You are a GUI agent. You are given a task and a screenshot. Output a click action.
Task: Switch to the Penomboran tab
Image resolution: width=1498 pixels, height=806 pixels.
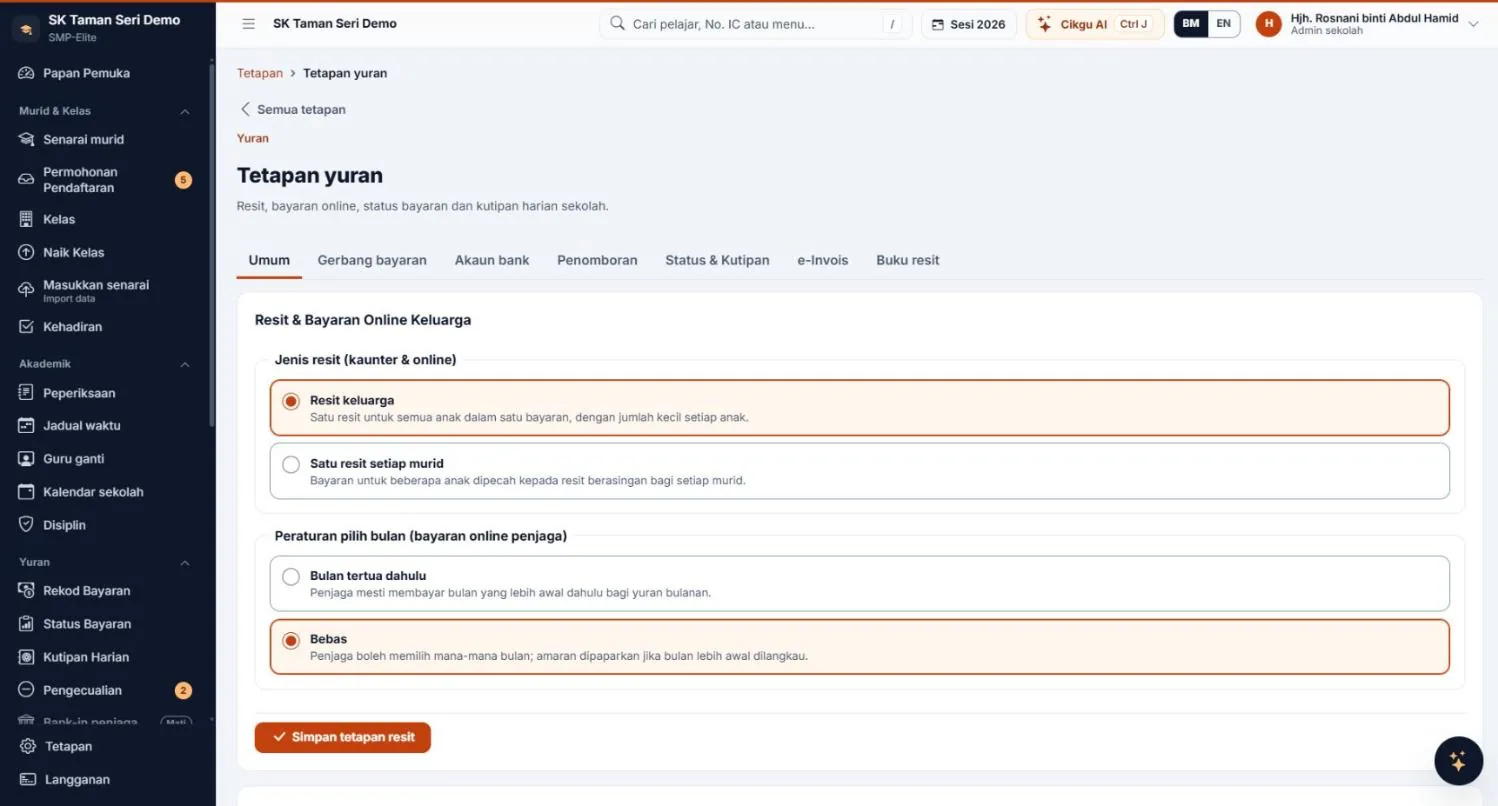[597, 260]
